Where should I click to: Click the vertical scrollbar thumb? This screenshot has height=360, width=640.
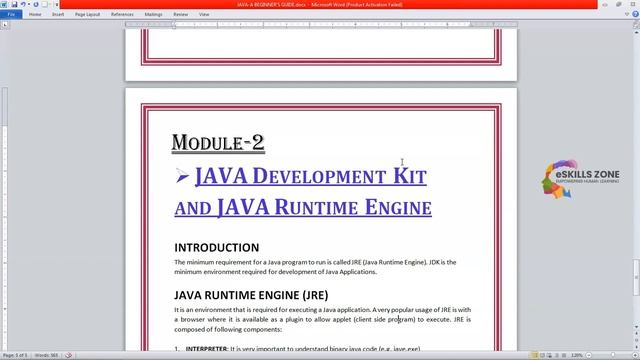tap(636, 277)
